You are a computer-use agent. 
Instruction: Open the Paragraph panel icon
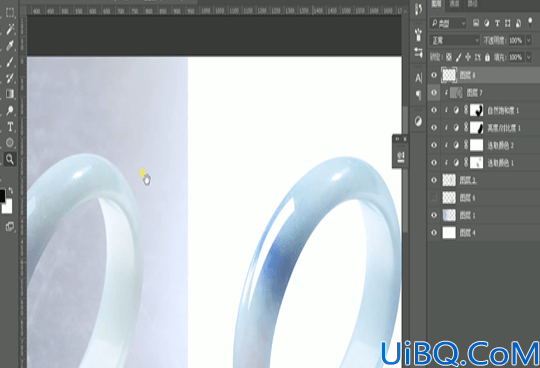pos(418,95)
